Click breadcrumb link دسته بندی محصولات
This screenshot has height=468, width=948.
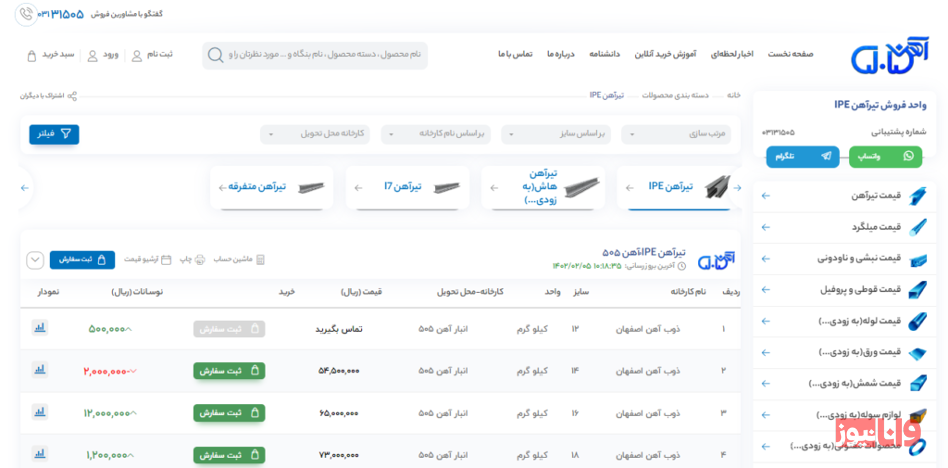tap(675, 96)
